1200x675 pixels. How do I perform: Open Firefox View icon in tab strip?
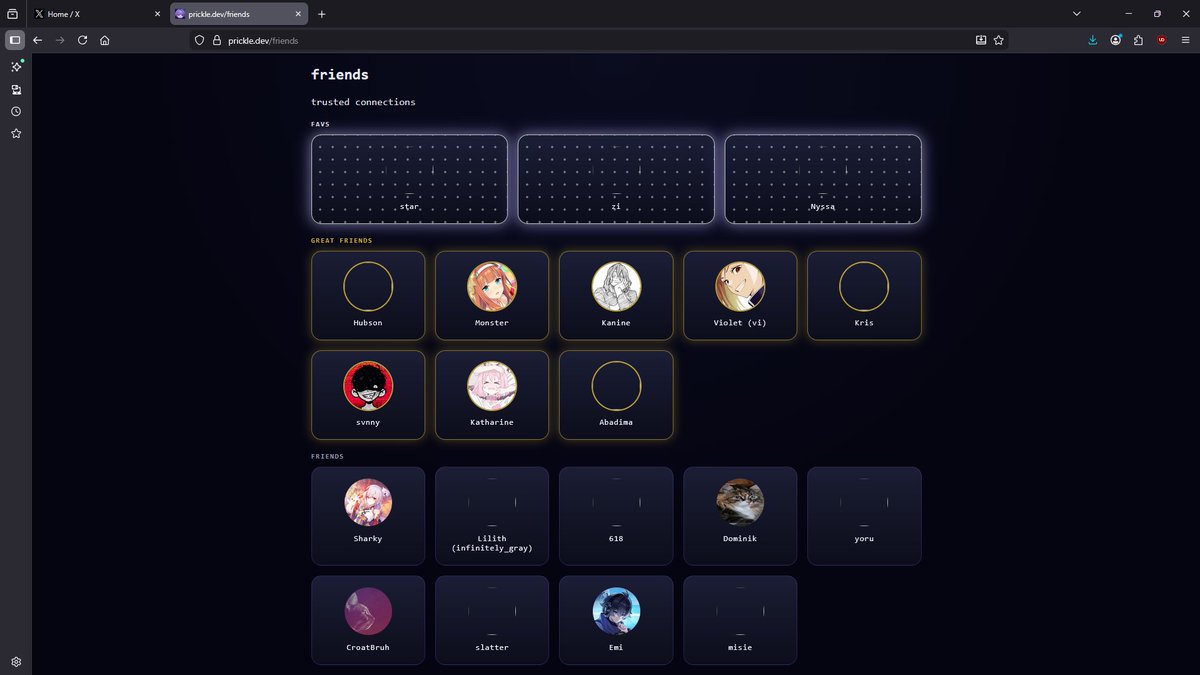13,14
